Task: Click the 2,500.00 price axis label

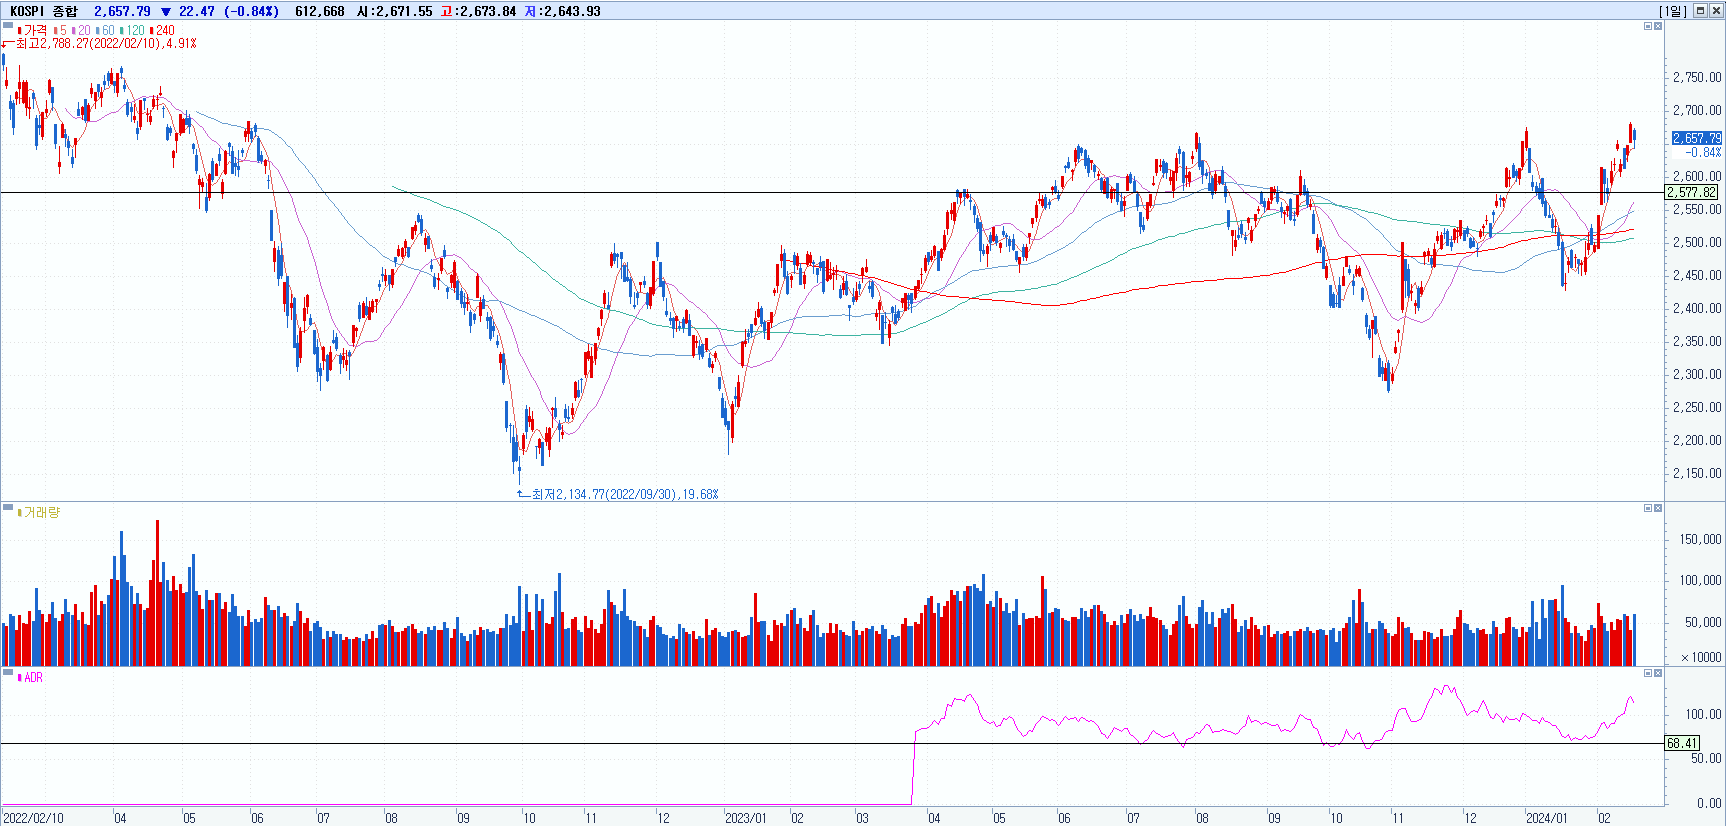Action: (1697, 242)
